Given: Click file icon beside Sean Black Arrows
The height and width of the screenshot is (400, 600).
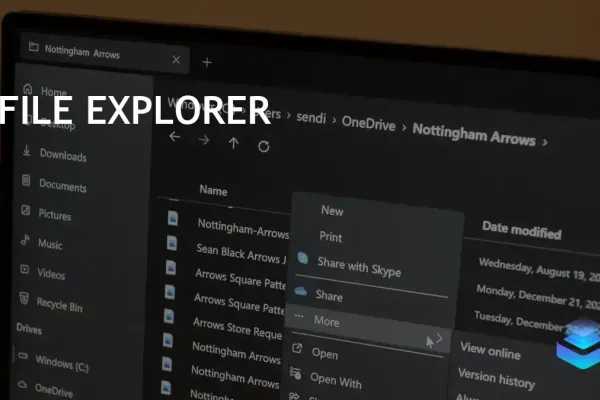Looking at the screenshot, I should [x=172, y=243].
